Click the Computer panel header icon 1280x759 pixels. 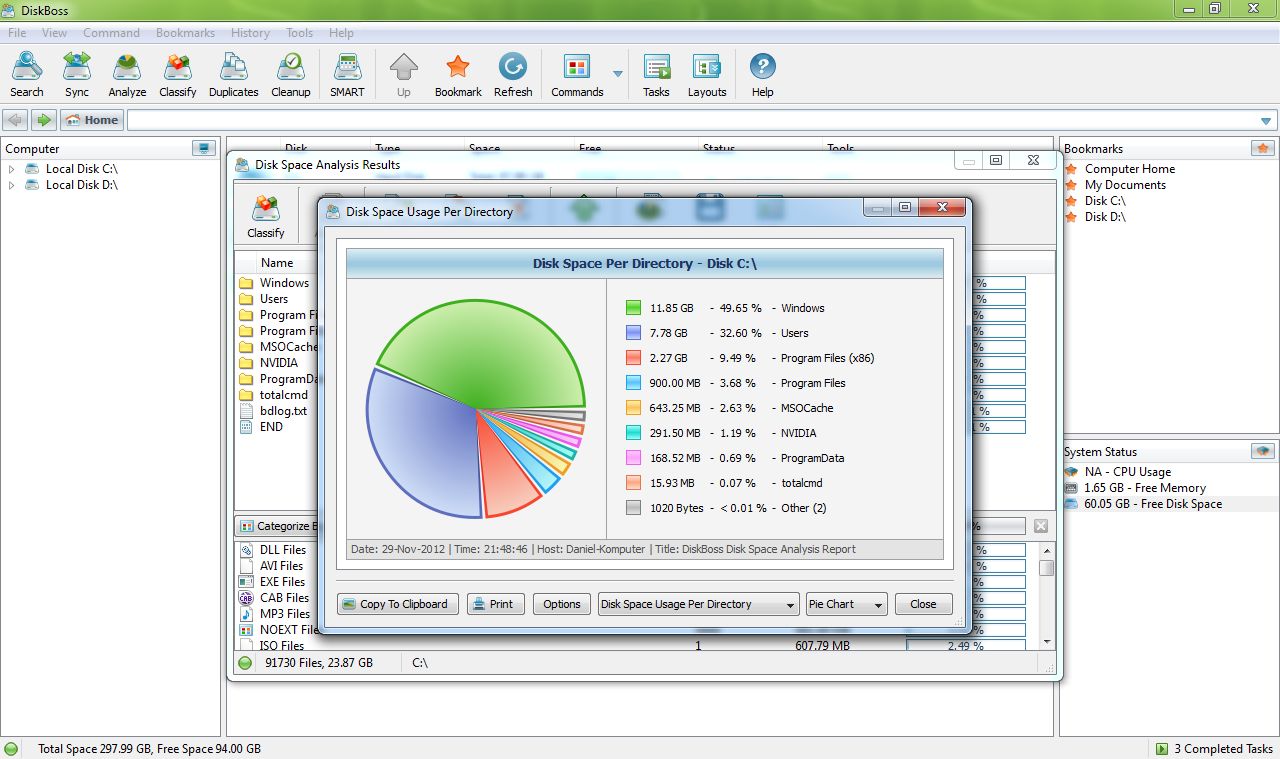[204, 148]
